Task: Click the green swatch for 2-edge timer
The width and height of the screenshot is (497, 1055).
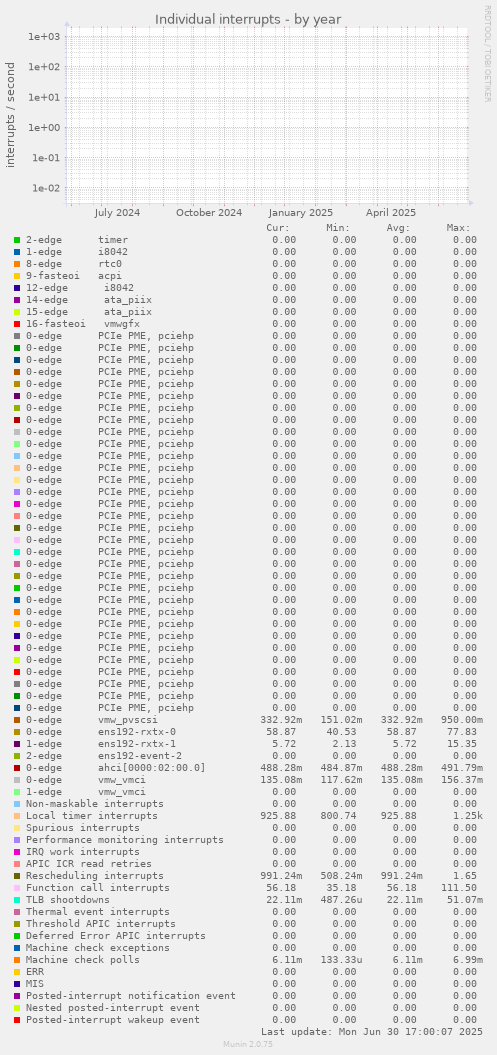Action: 17,240
